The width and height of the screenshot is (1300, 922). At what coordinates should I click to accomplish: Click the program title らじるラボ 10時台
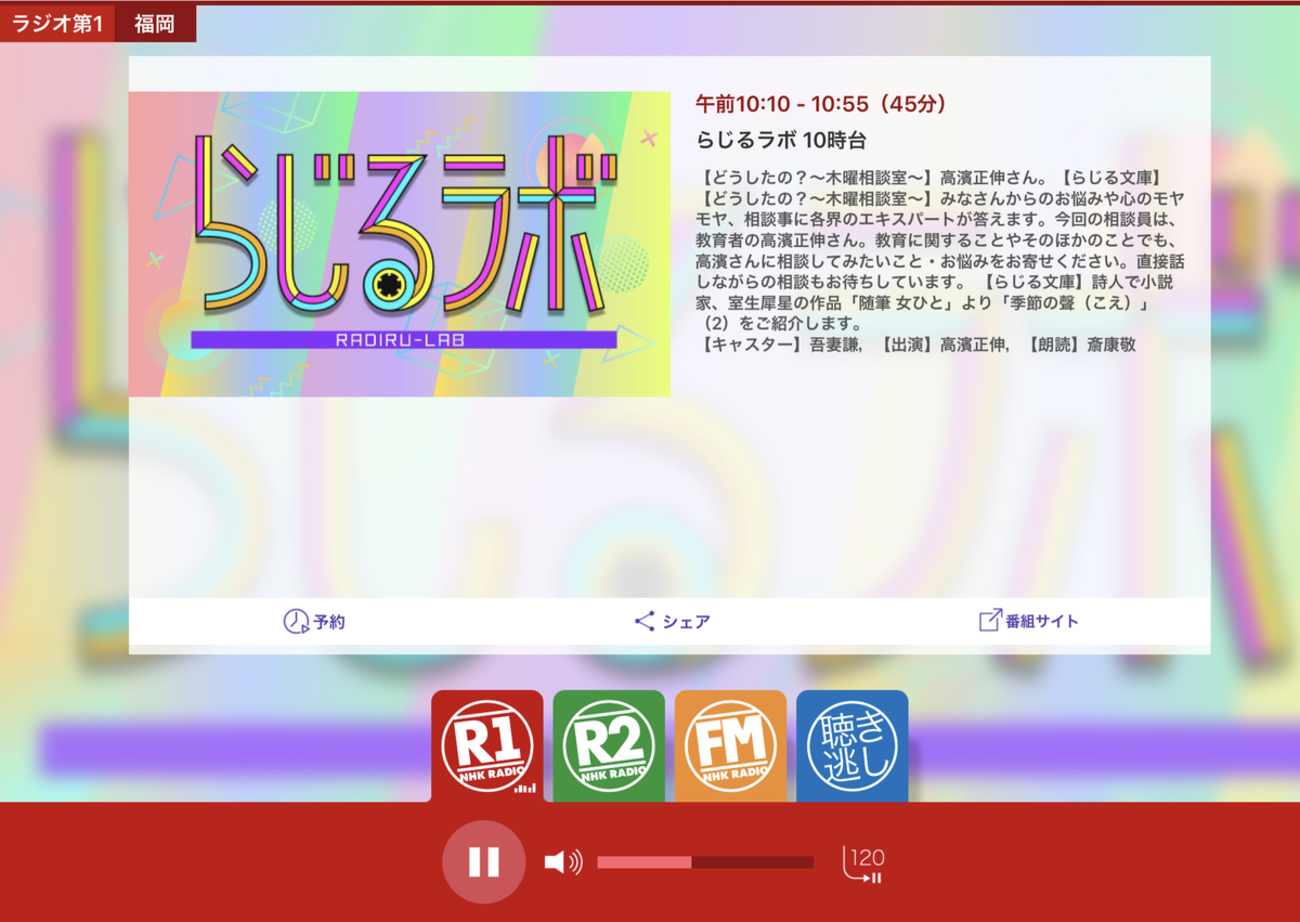(x=781, y=140)
